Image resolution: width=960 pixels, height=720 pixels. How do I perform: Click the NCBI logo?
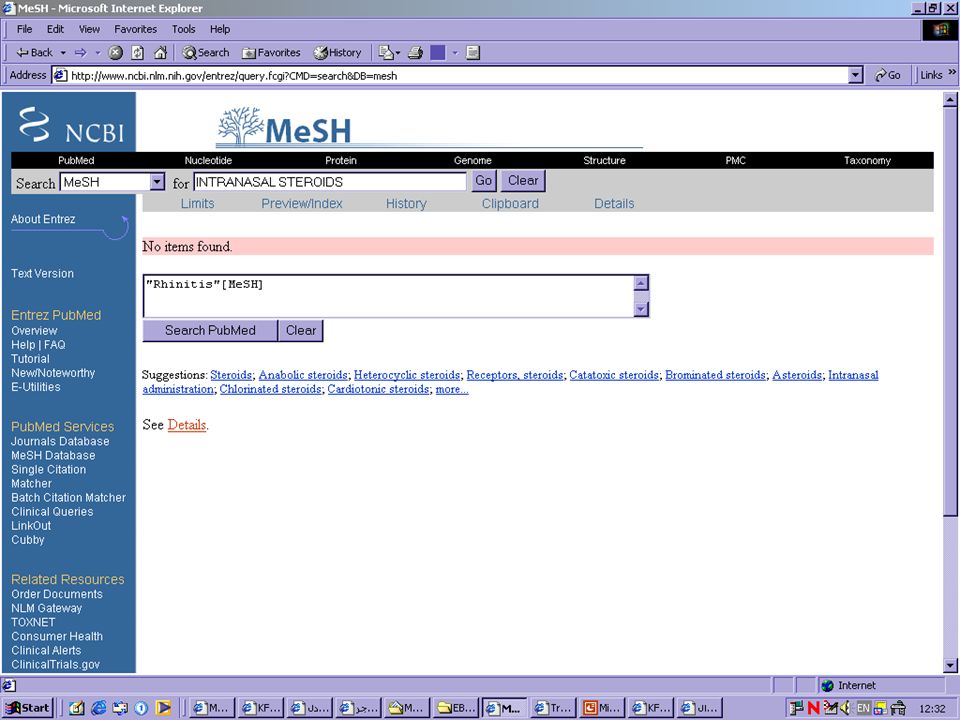pyautogui.click(x=70, y=124)
